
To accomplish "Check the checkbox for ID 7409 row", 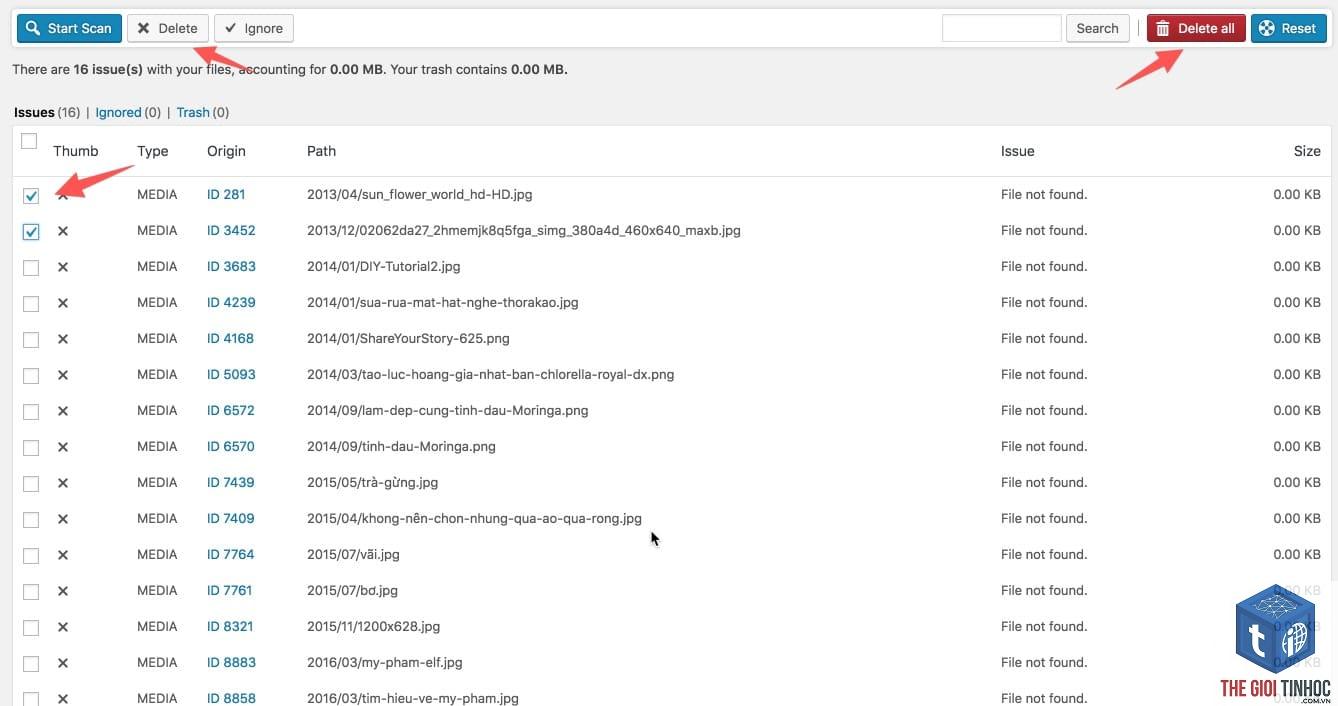I will 31,520.
